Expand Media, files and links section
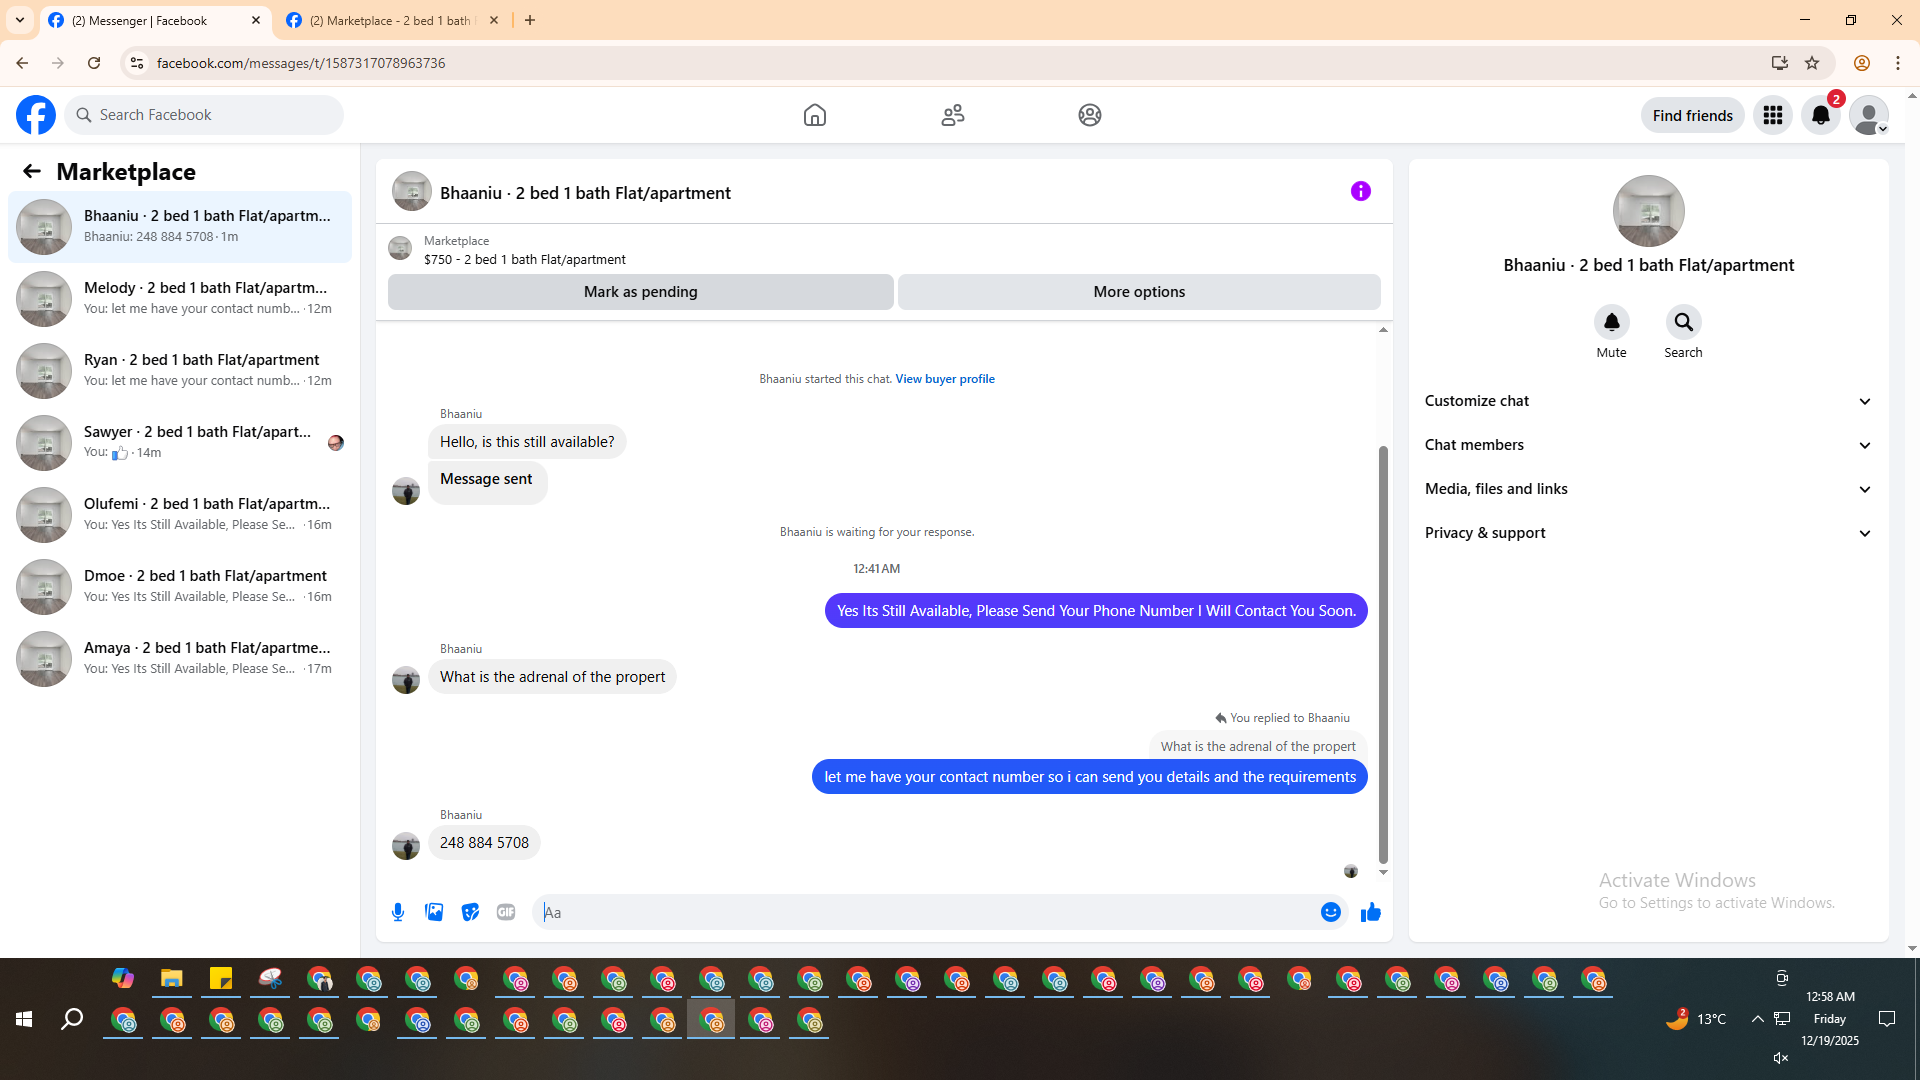This screenshot has width=1920, height=1080. coord(1647,489)
